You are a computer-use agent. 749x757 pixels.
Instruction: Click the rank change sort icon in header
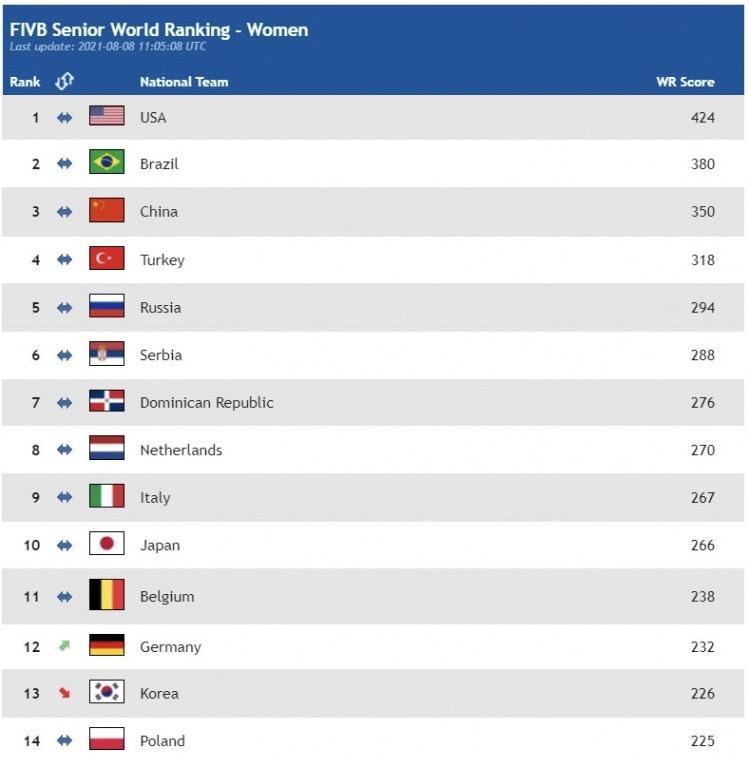click(x=64, y=81)
